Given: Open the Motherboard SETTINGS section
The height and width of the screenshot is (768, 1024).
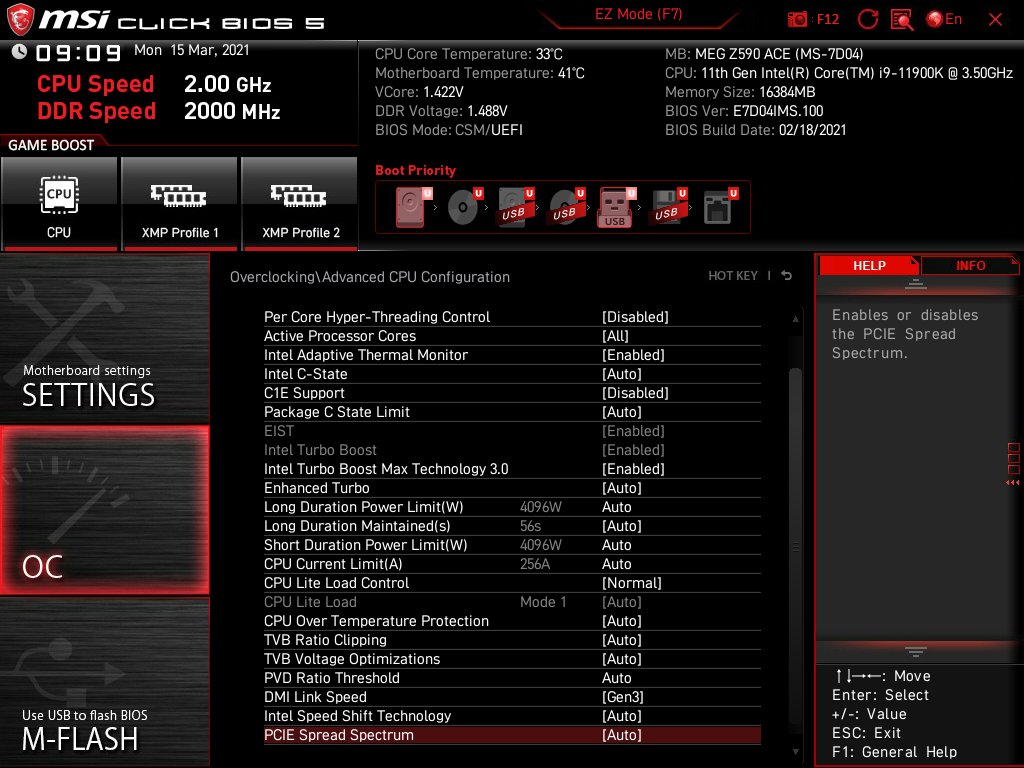Looking at the screenshot, I should tap(104, 338).
